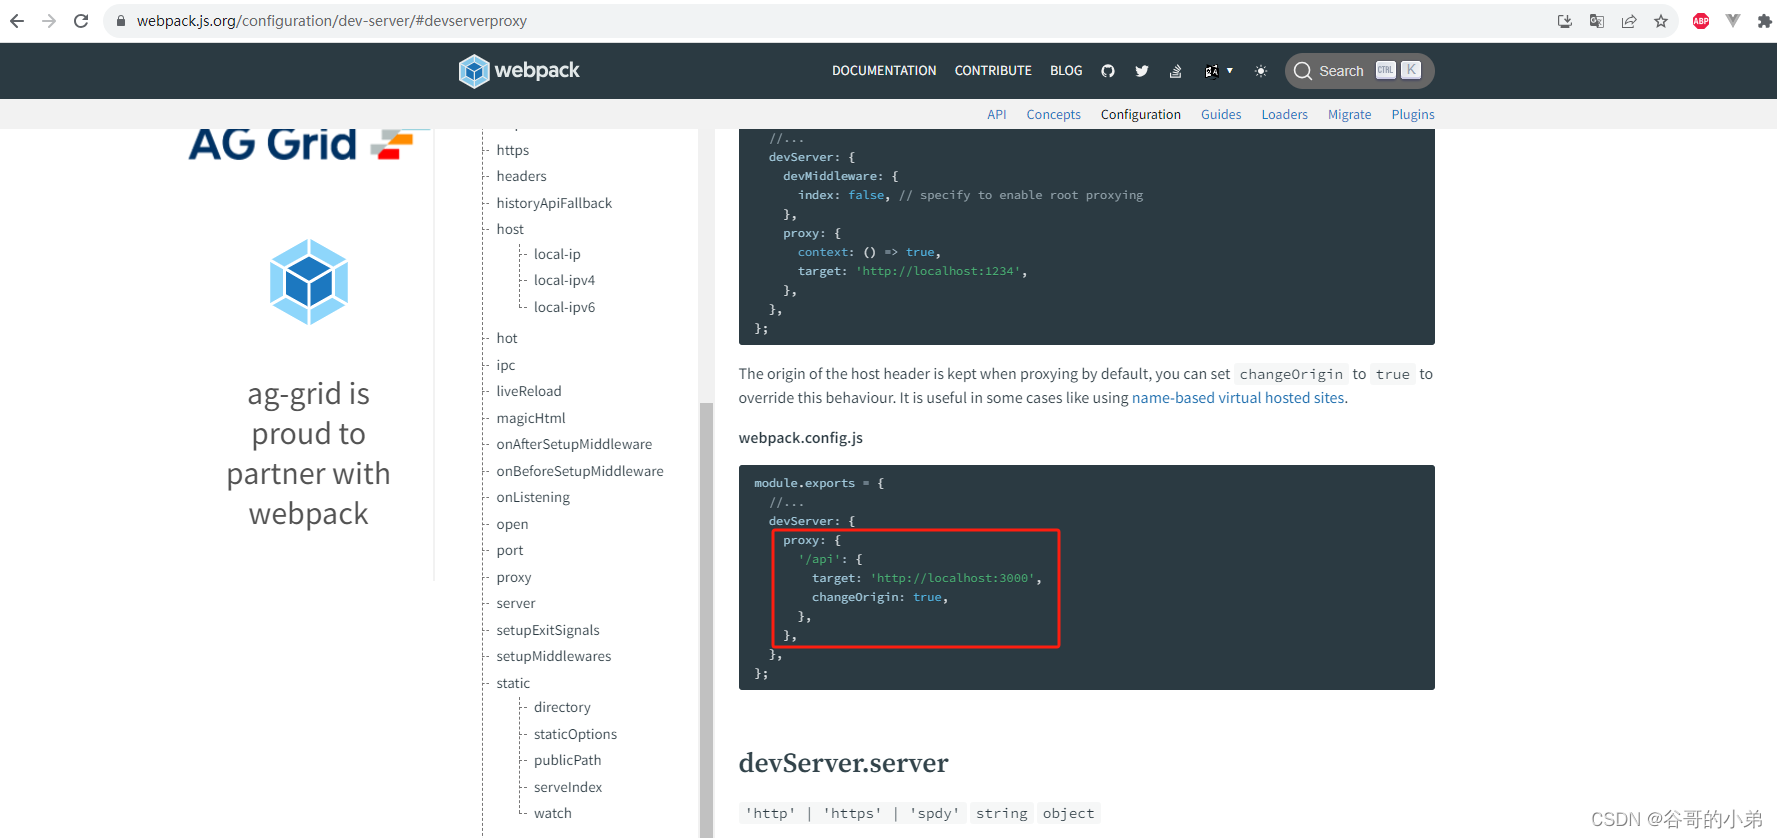Jump to https in sidebar
Image resolution: width=1777 pixels, height=838 pixels.
point(512,150)
